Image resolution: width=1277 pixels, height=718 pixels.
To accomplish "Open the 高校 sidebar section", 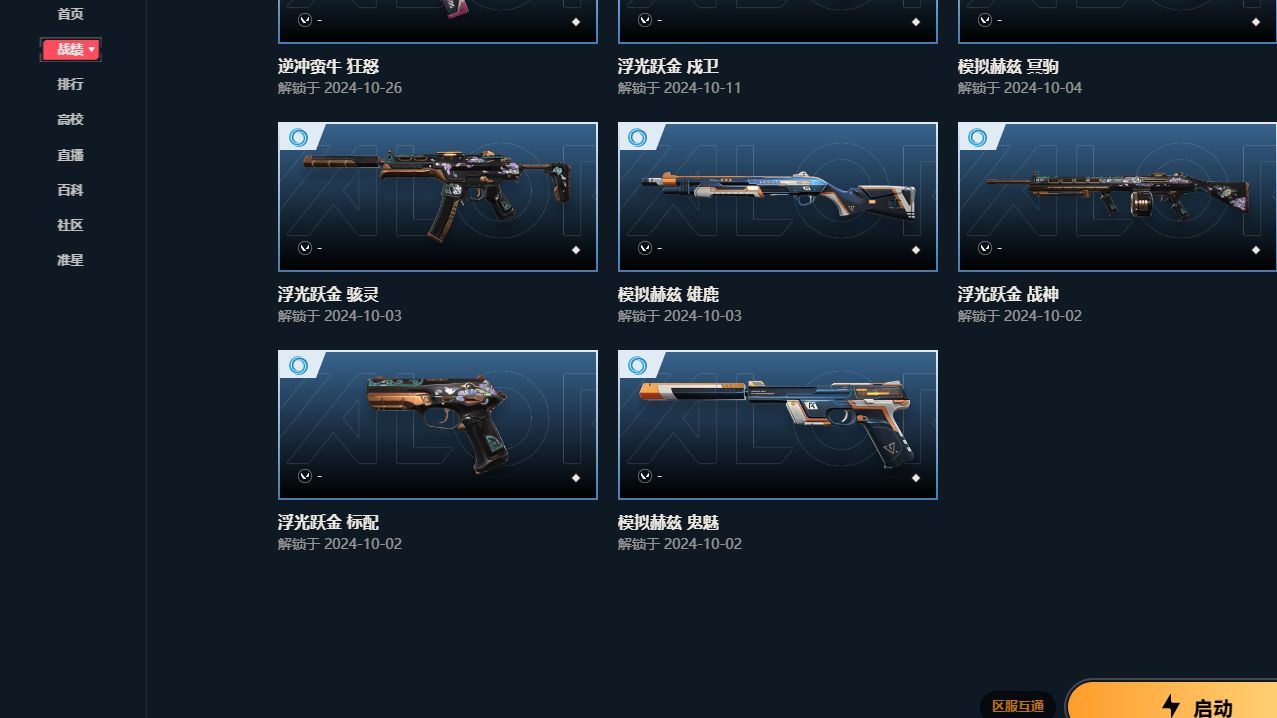I will tap(70, 119).
